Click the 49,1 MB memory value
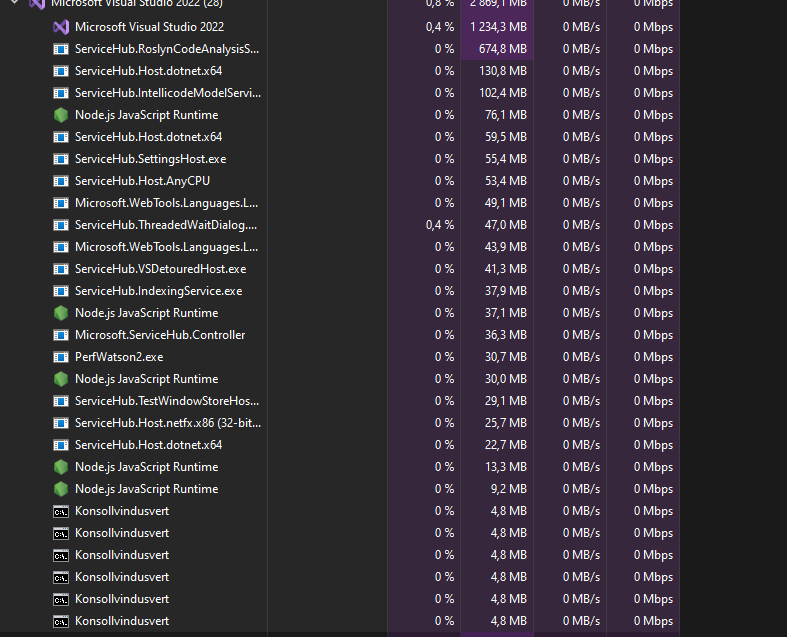The image size is (787, 637). [x=506, y=203]
